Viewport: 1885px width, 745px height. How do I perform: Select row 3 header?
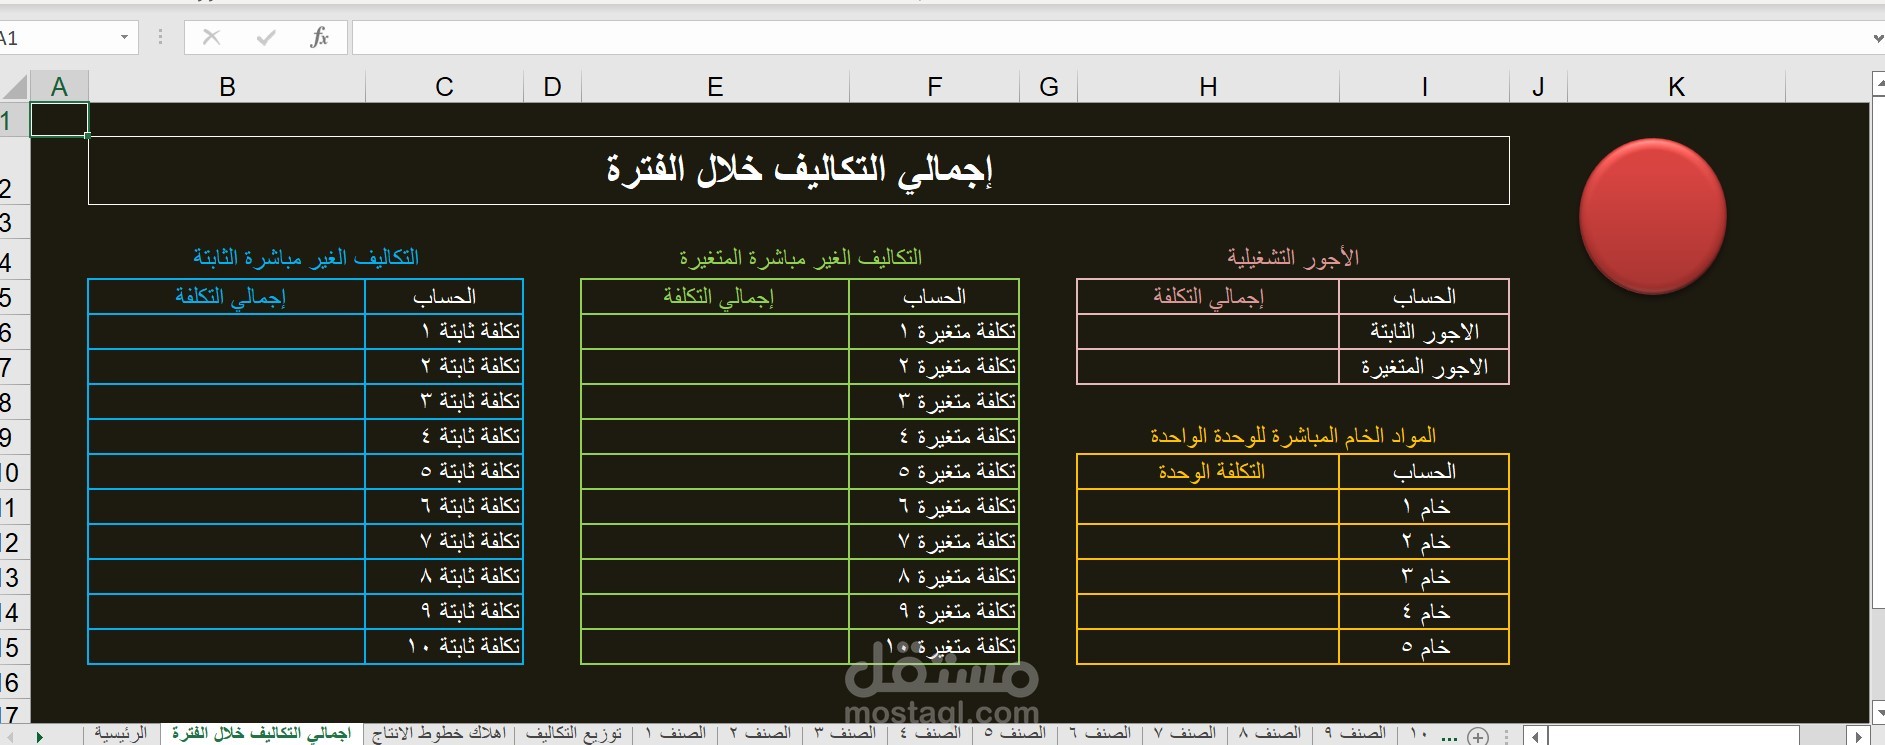click(x=14, y=222)
